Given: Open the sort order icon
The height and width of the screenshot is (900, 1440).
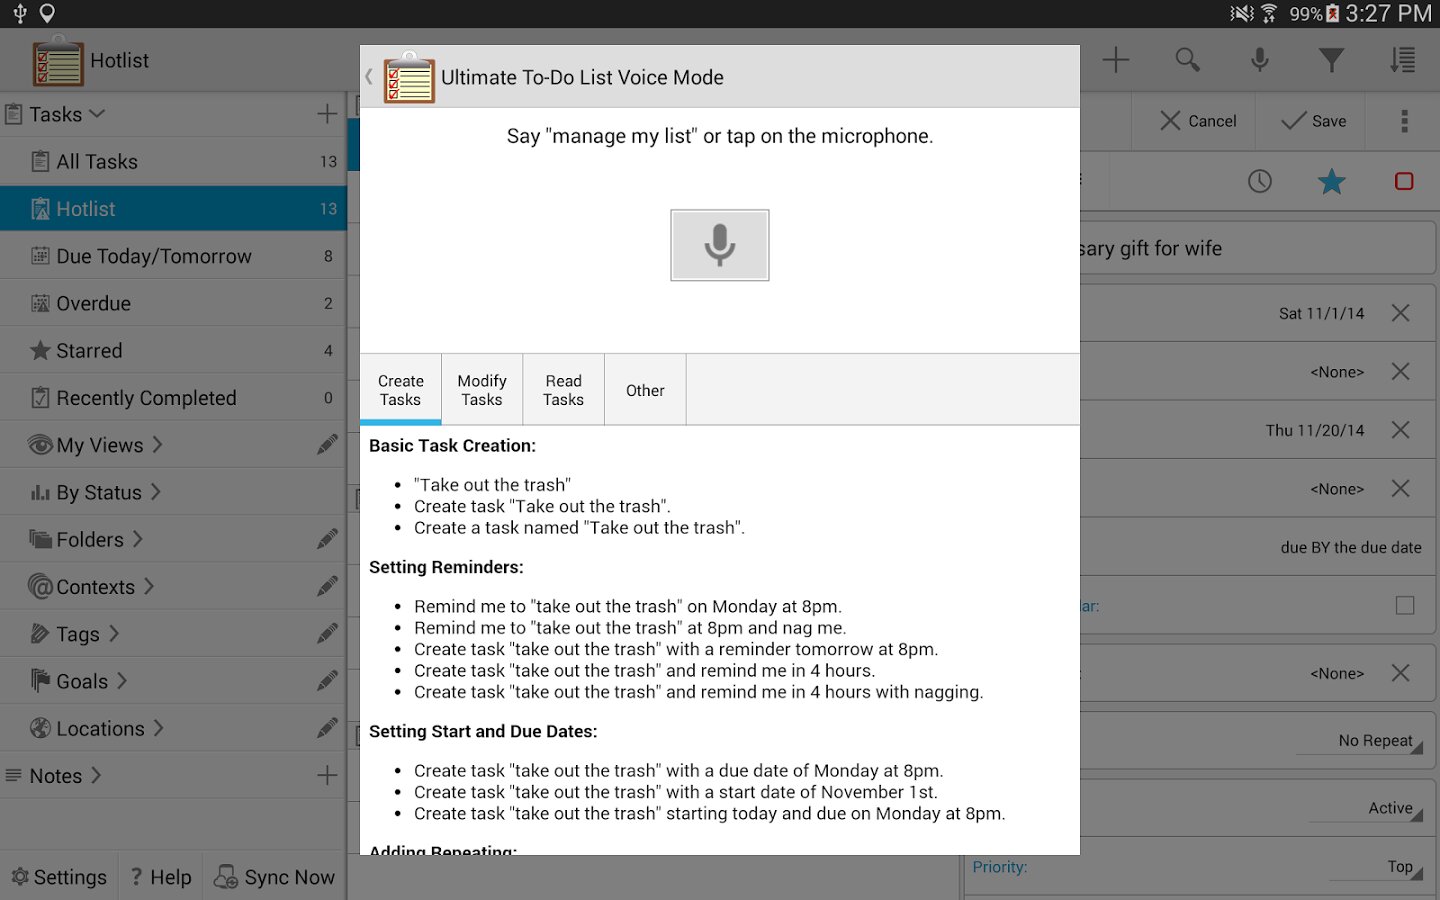Looking at the screenshot, I should [x=1402, y=60].
